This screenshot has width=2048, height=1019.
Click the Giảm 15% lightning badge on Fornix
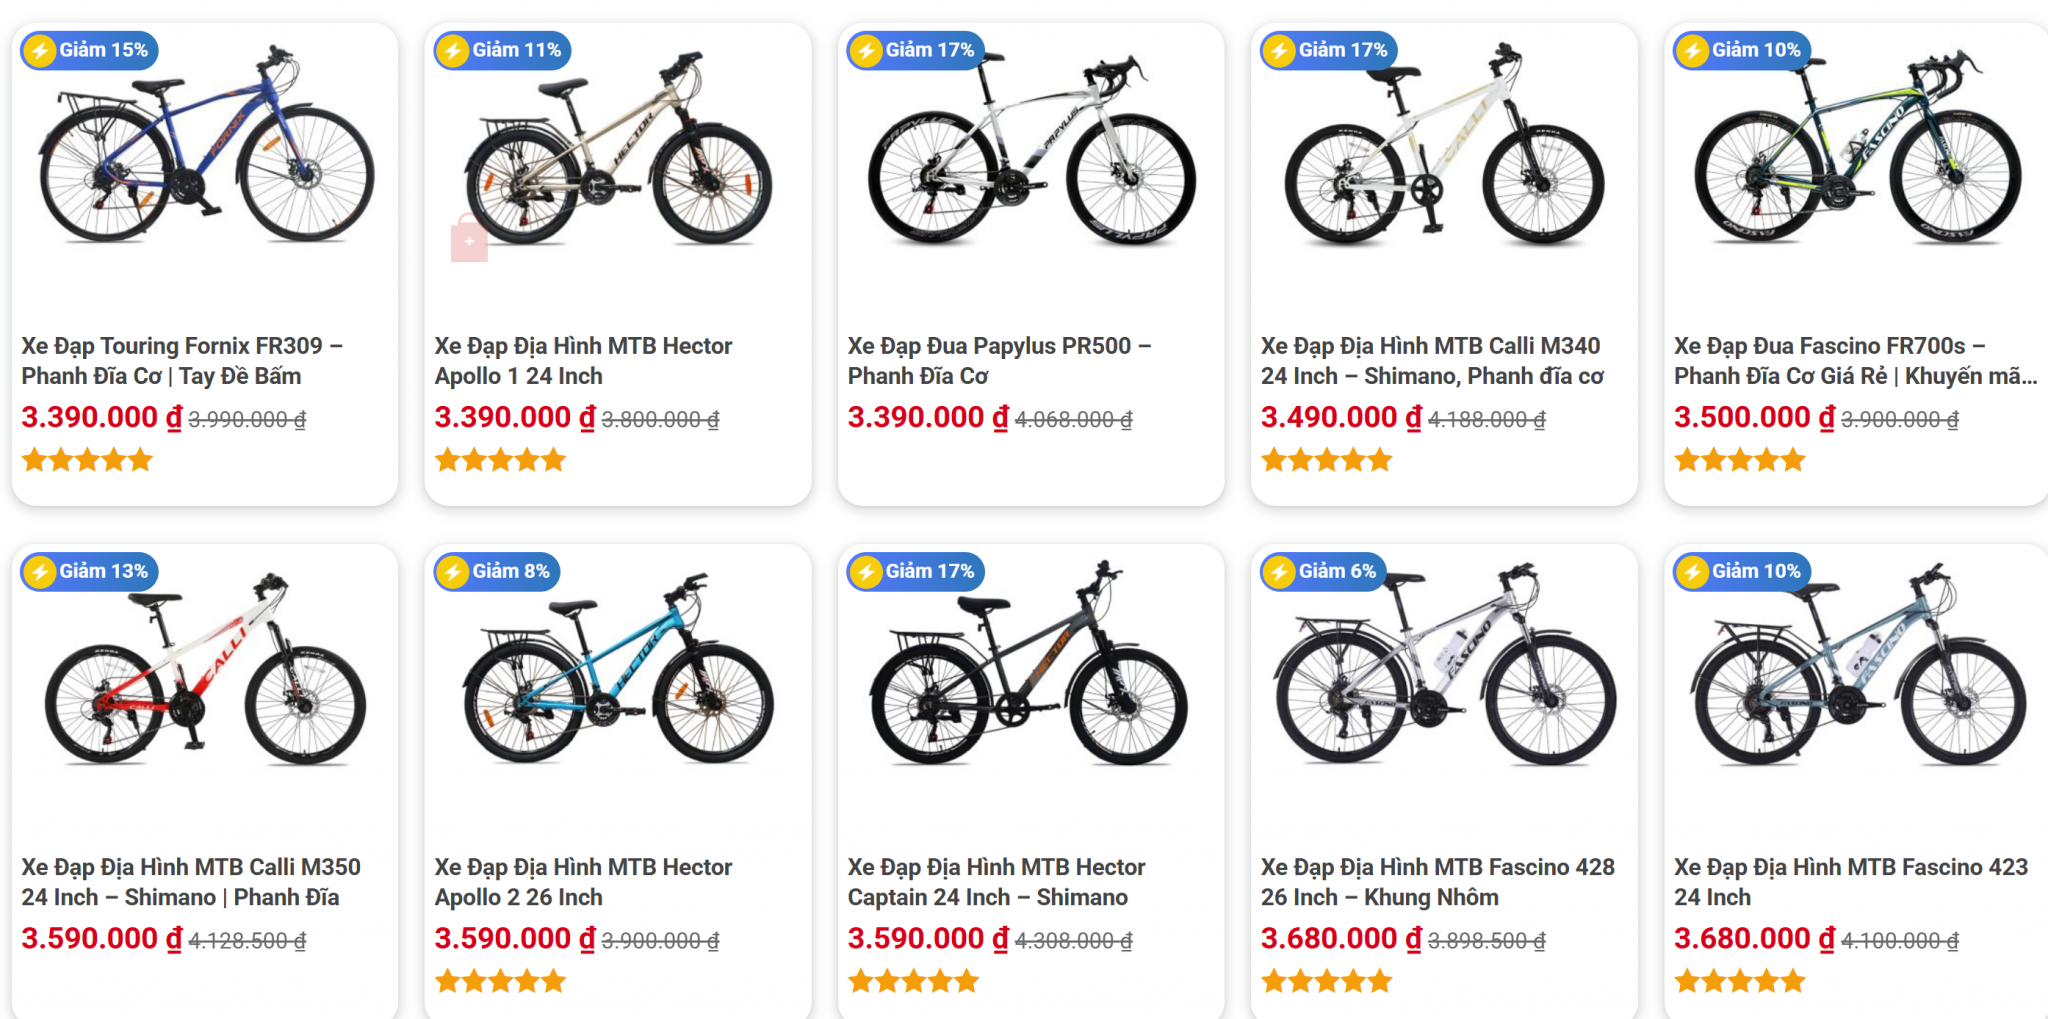click(x=89, y=50)
